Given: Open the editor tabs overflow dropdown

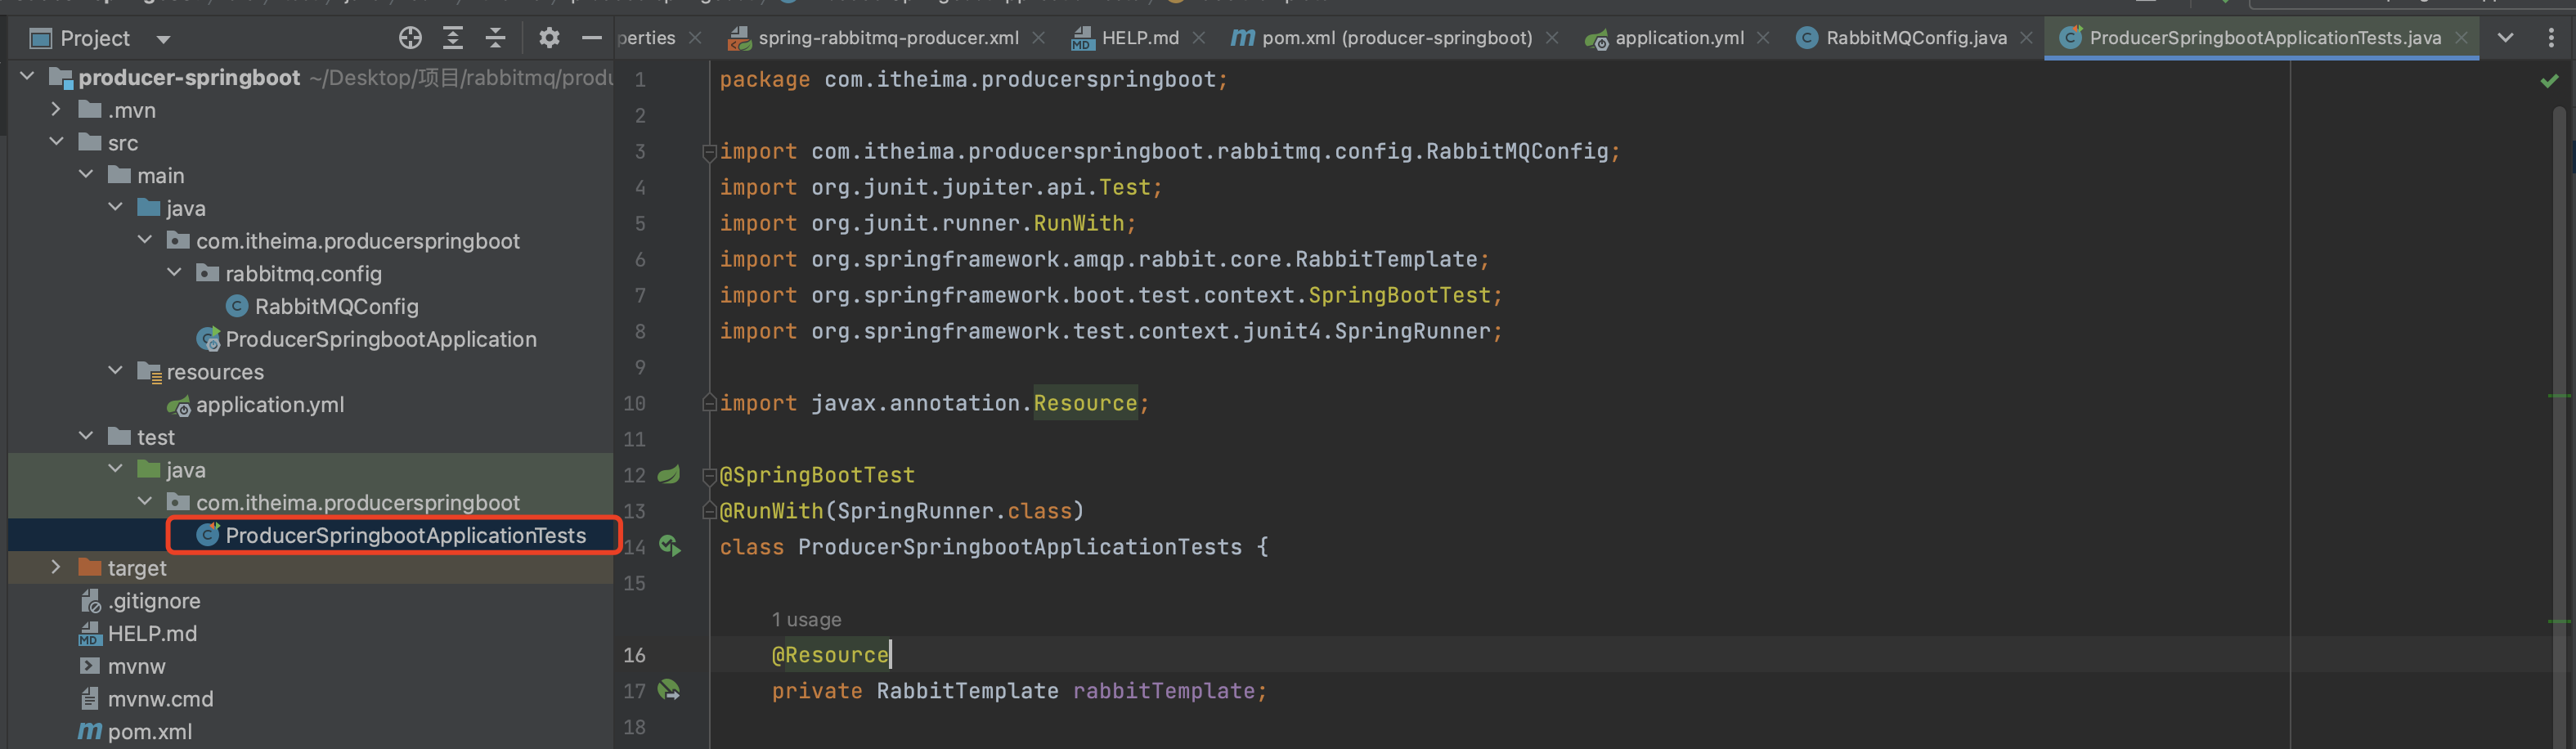Looking at the screenshot, I should click(x=2505, y=38).
